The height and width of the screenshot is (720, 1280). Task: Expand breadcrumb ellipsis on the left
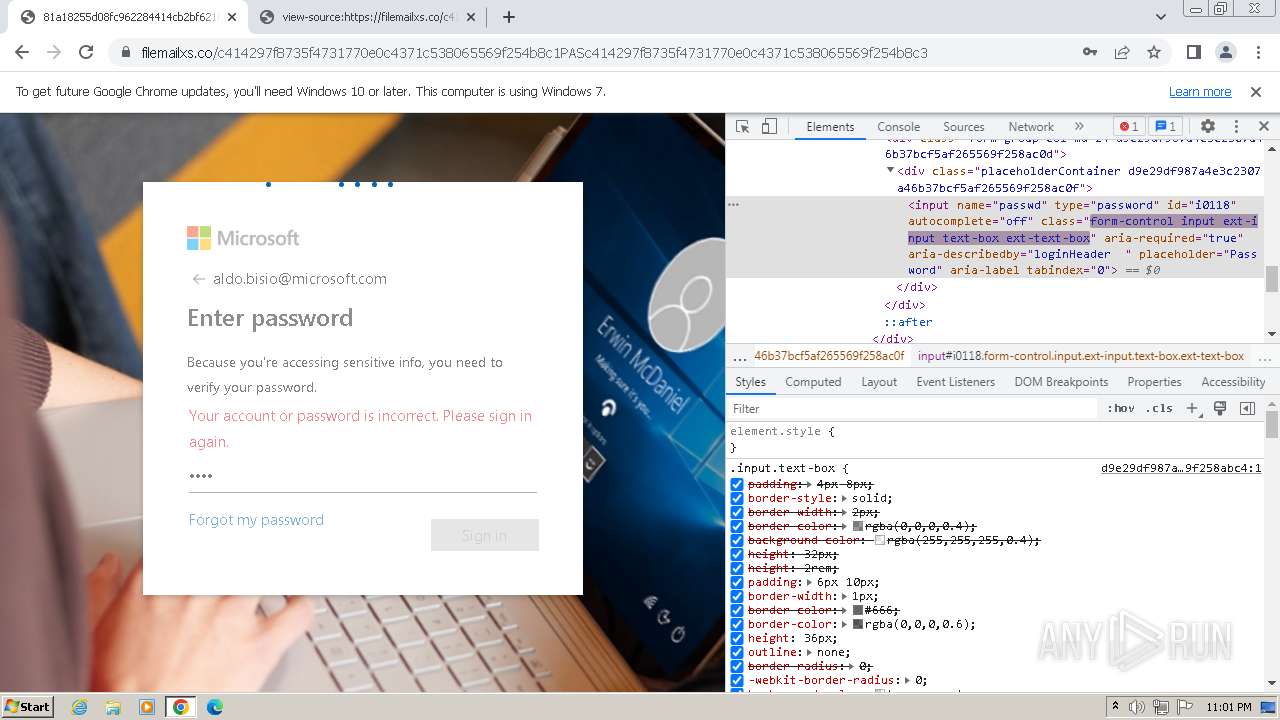point(740,356)
